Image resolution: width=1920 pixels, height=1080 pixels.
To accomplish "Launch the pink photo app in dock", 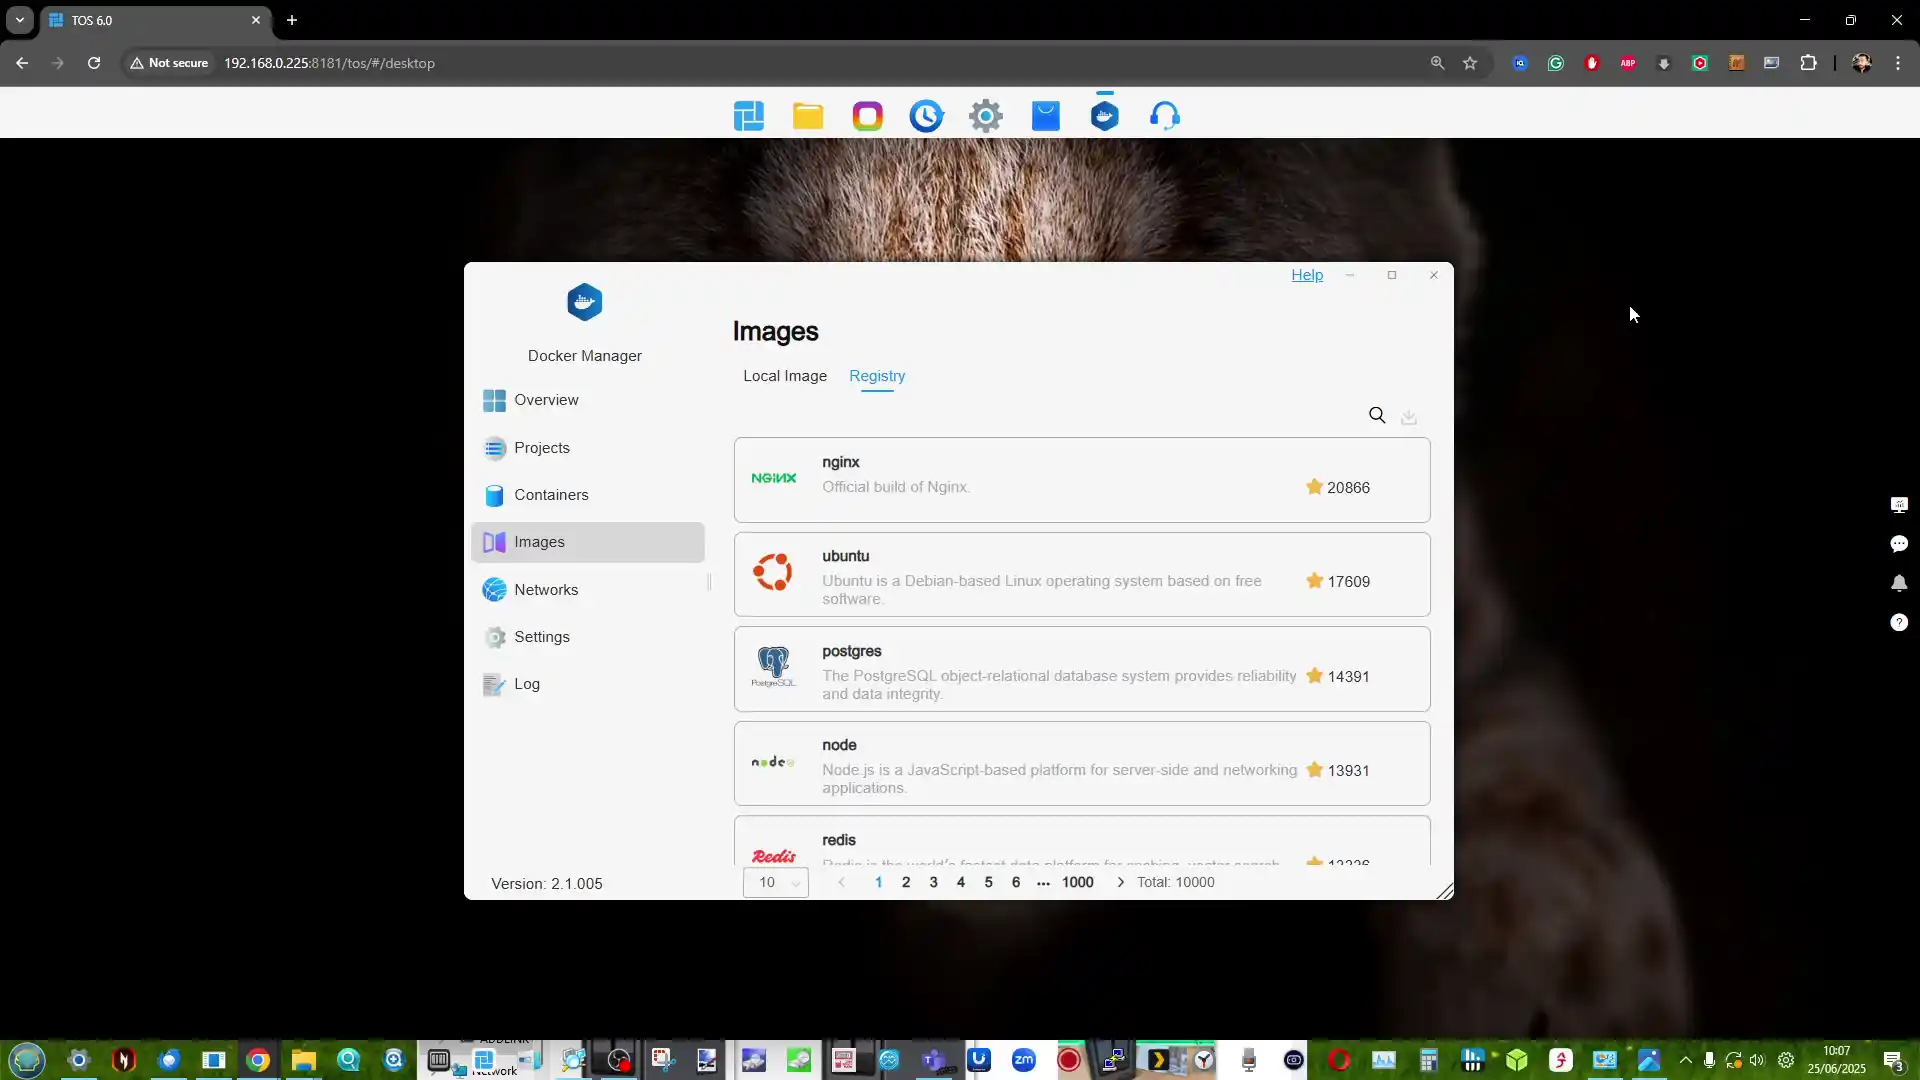I will click(867, 116).
